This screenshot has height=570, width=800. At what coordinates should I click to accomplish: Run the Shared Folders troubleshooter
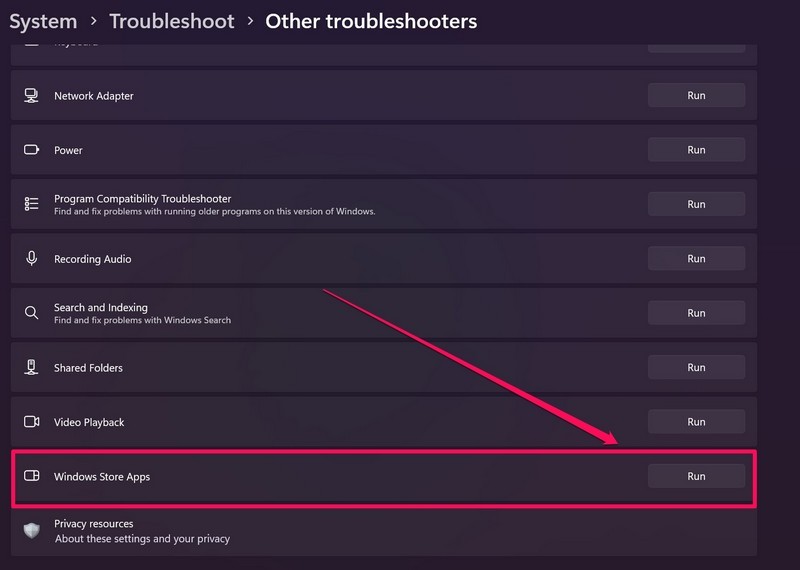click(x=696, y=367)
